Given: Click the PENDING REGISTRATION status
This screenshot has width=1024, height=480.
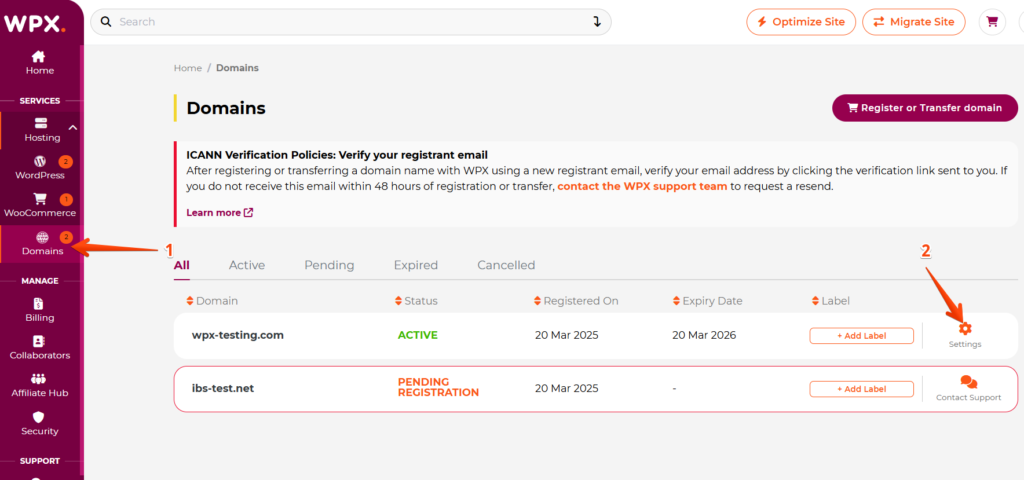Looking at the screenshot, I should tap(438, 387).
